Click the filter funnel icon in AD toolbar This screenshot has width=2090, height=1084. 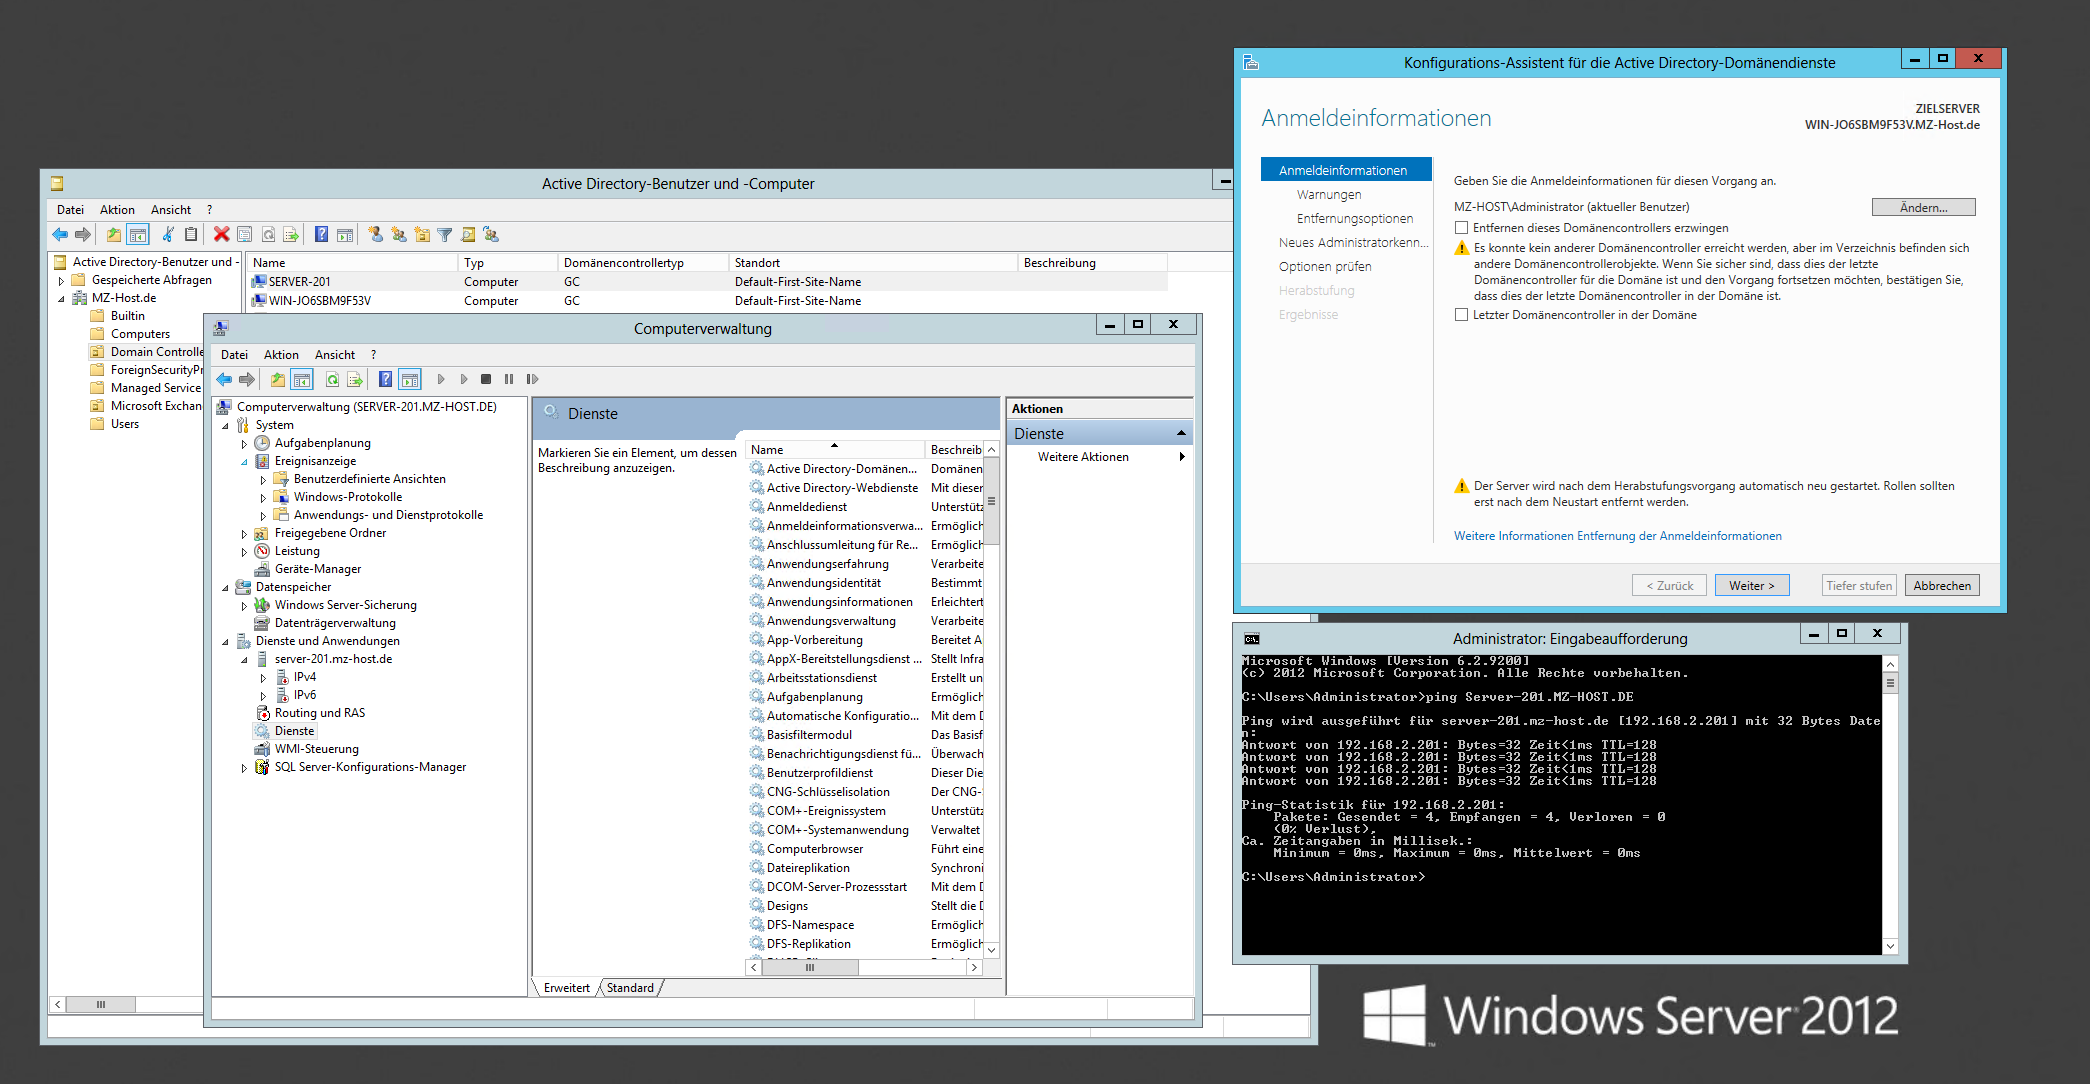click(x=445, y=234)
